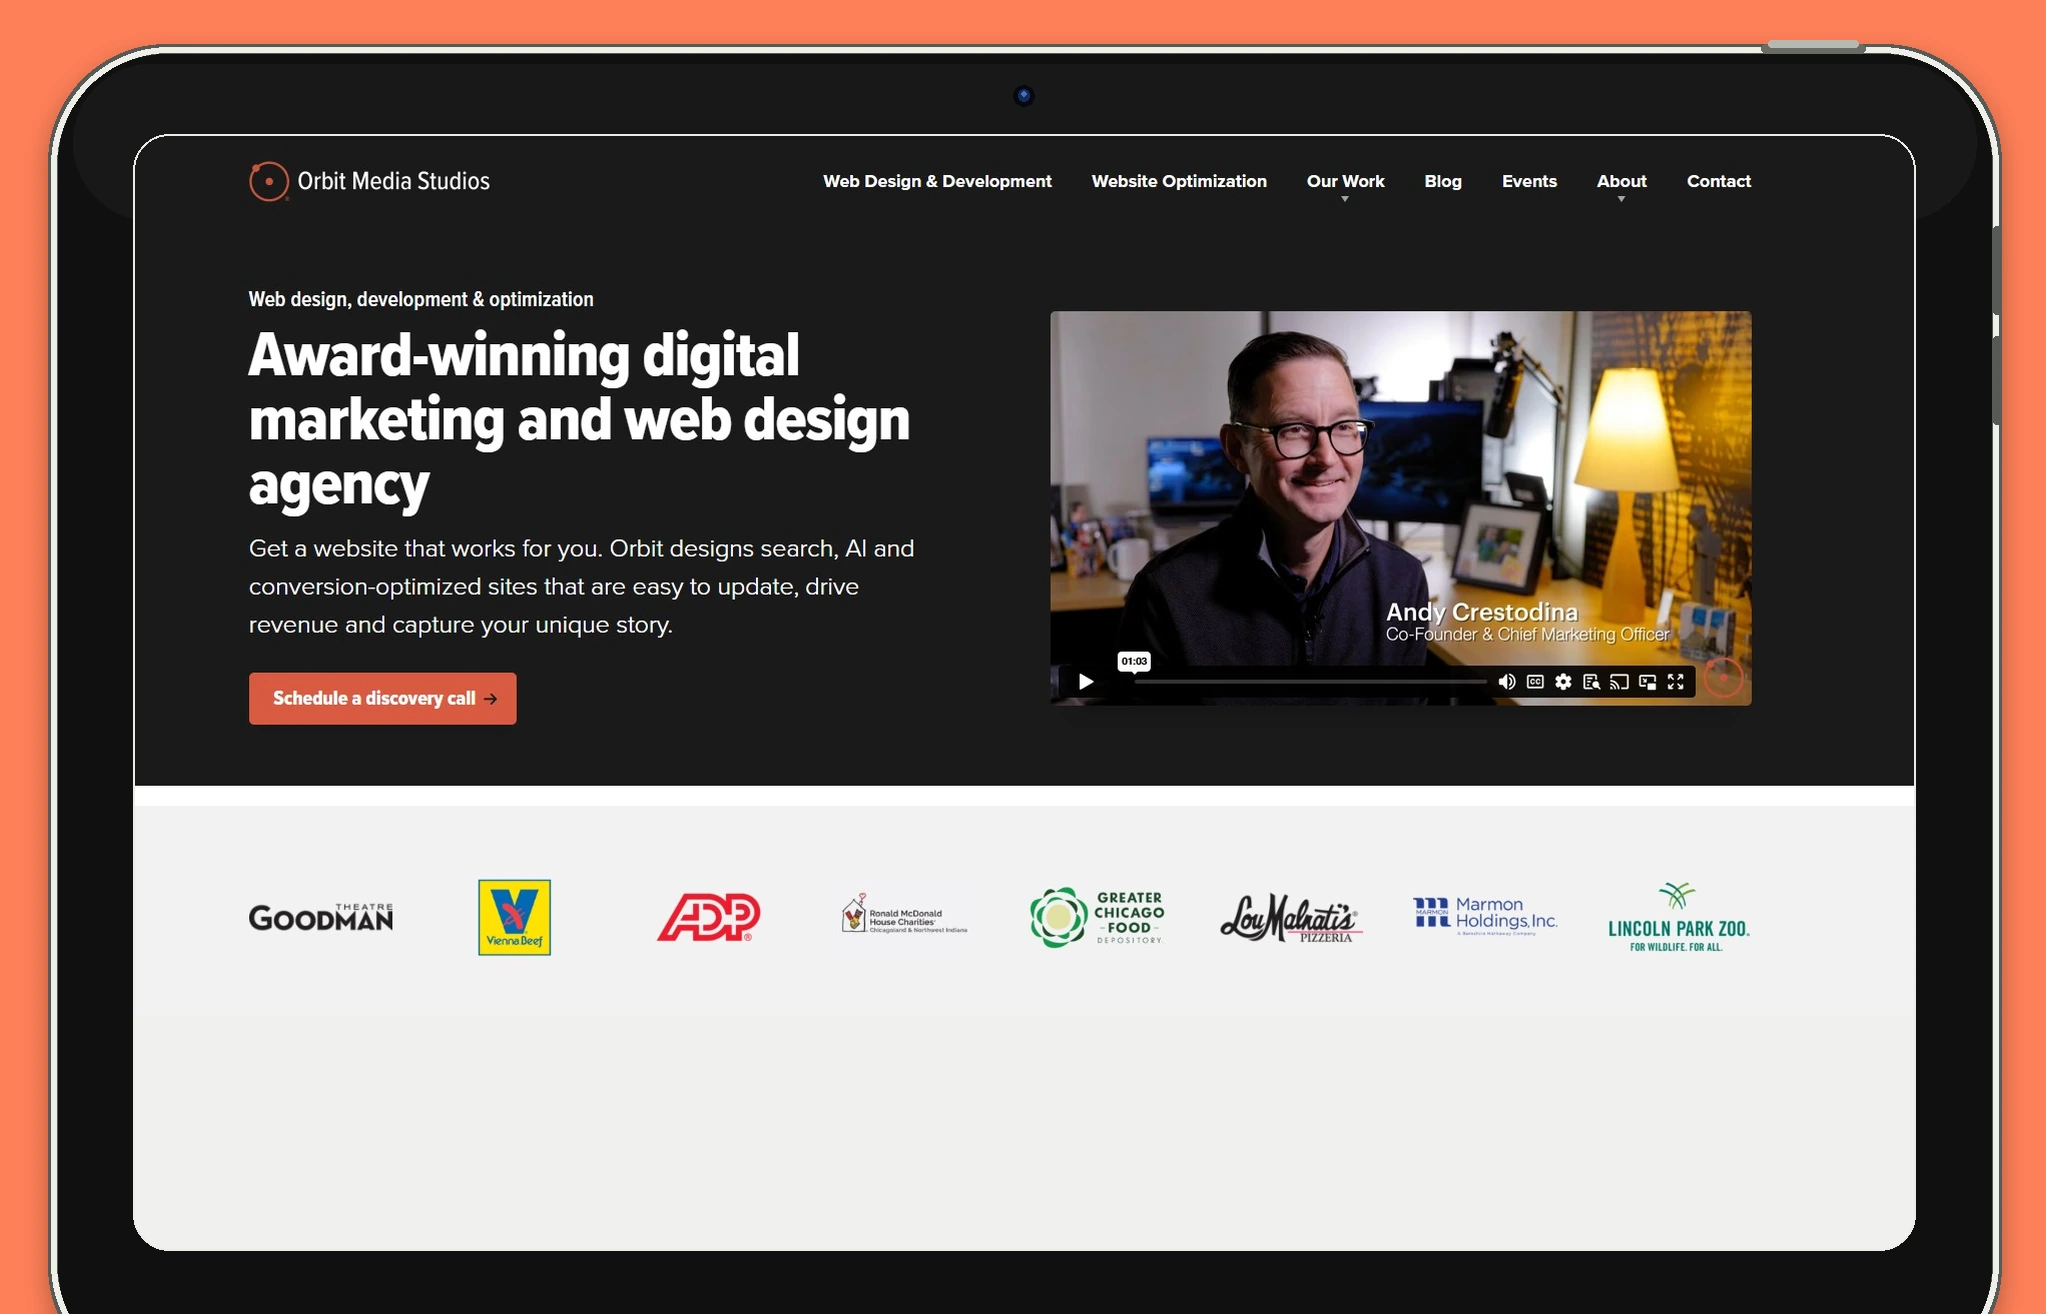Viewport: 2046px width, 1314px height.
Task: Open the Our Work menu
Action: click(x=1345, y=181)
